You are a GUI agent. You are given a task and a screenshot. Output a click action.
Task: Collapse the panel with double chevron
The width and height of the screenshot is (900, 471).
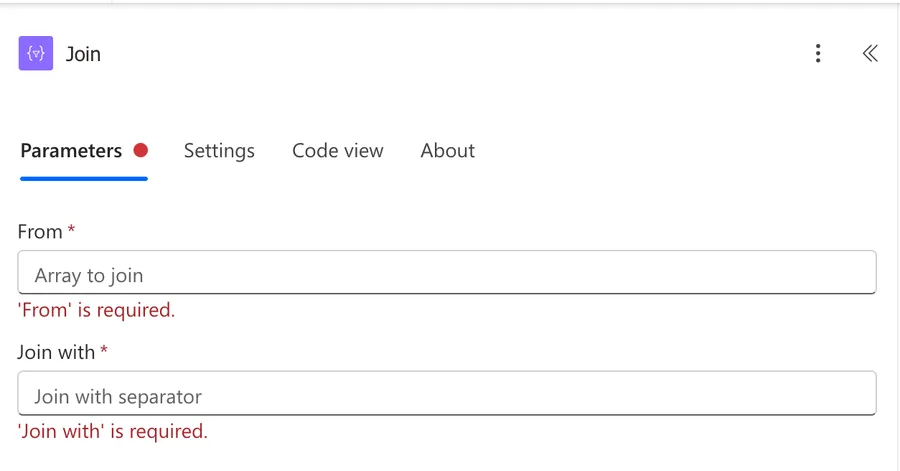pos(870,53)
